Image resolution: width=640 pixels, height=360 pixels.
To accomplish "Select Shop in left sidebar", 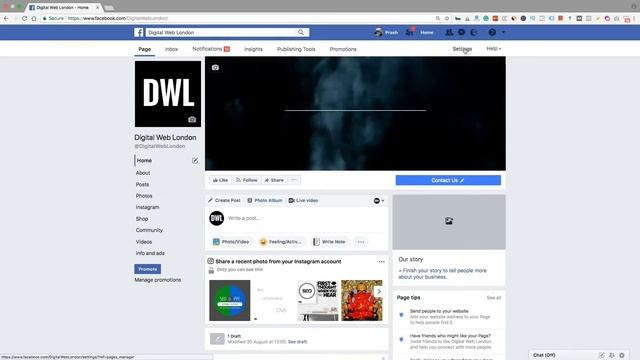I will (x=142, y=219).
